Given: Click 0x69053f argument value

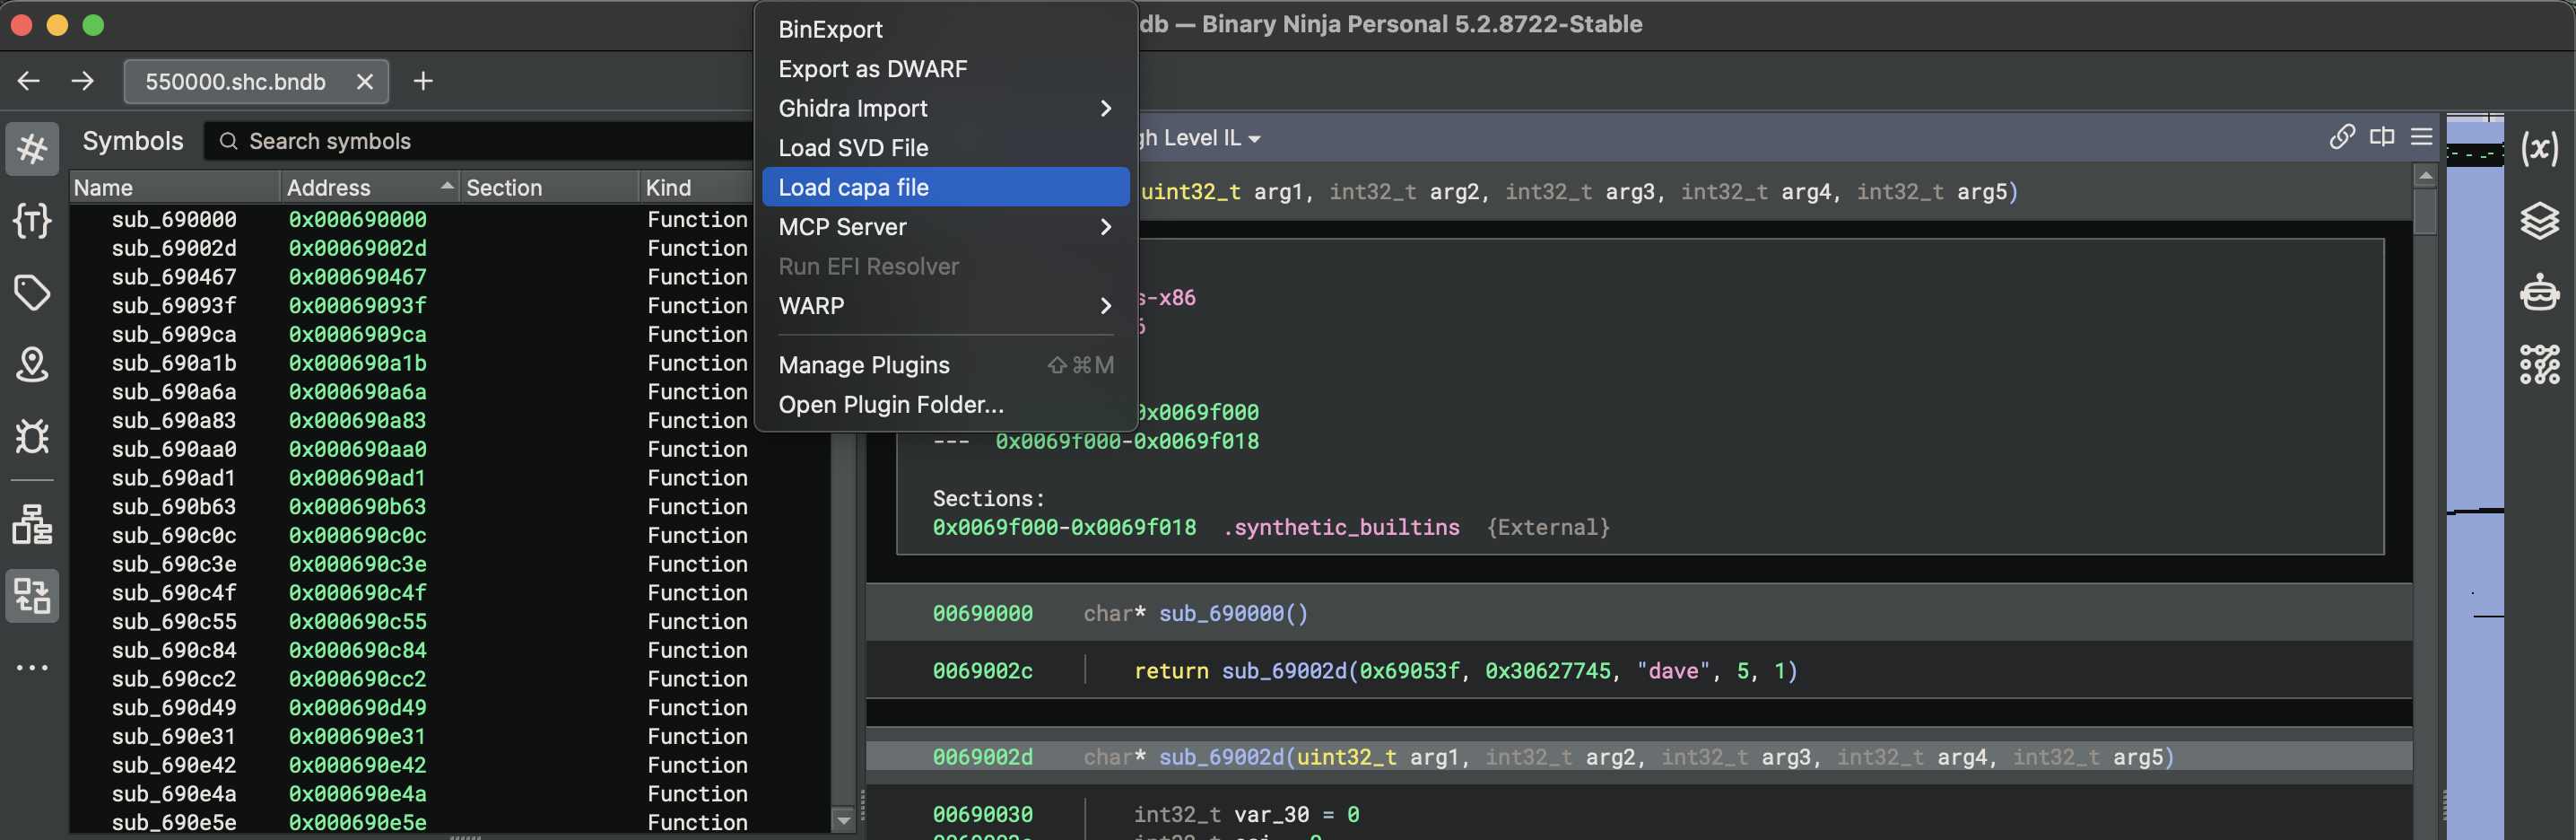Looking at the screenshot, I should click(1409, 671).
